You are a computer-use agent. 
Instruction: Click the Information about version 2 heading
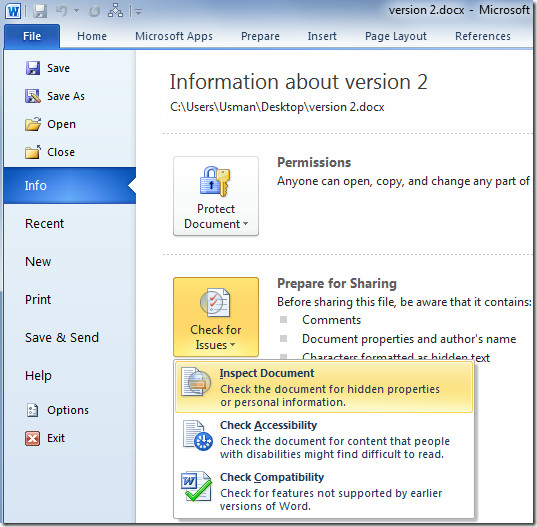click(299, 82)
